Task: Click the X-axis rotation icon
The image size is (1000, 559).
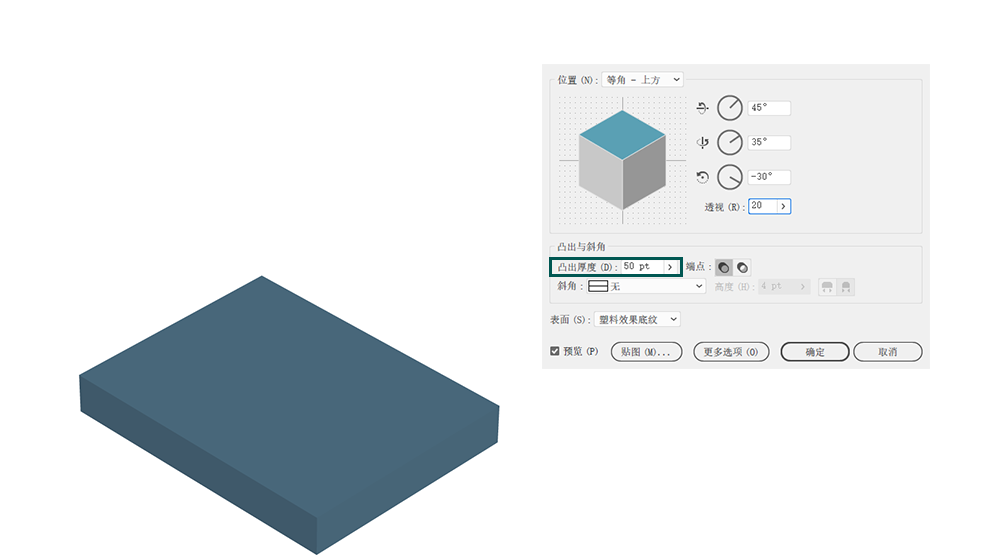Action: coord(702,108)
